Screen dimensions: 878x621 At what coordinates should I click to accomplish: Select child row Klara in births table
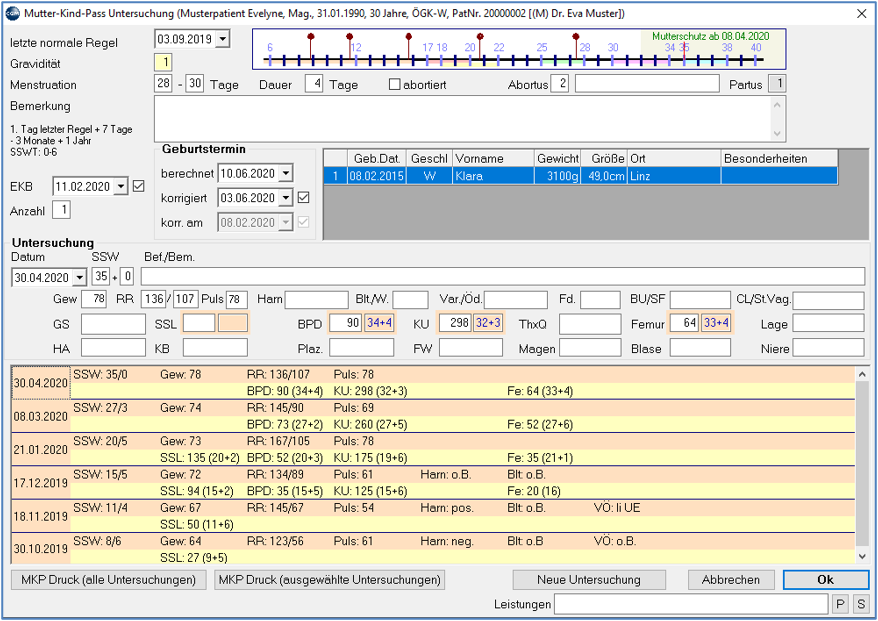(581, 176)
